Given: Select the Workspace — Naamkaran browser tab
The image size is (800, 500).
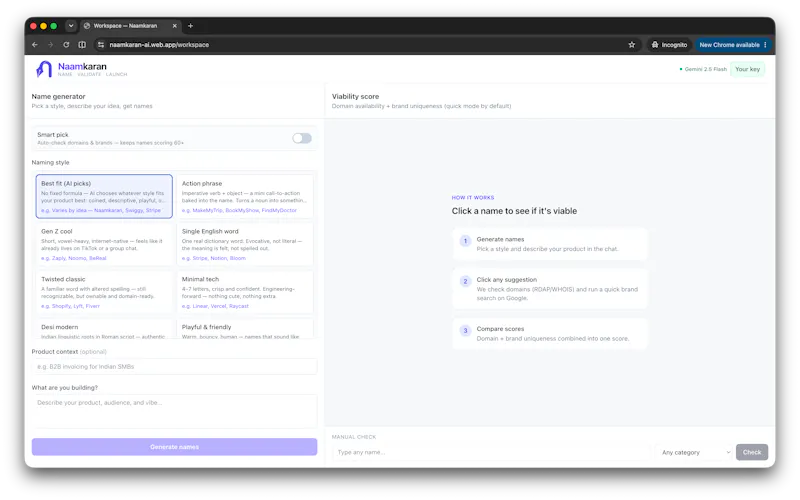Looking at the screenshot, I should (x=130, y=26).
